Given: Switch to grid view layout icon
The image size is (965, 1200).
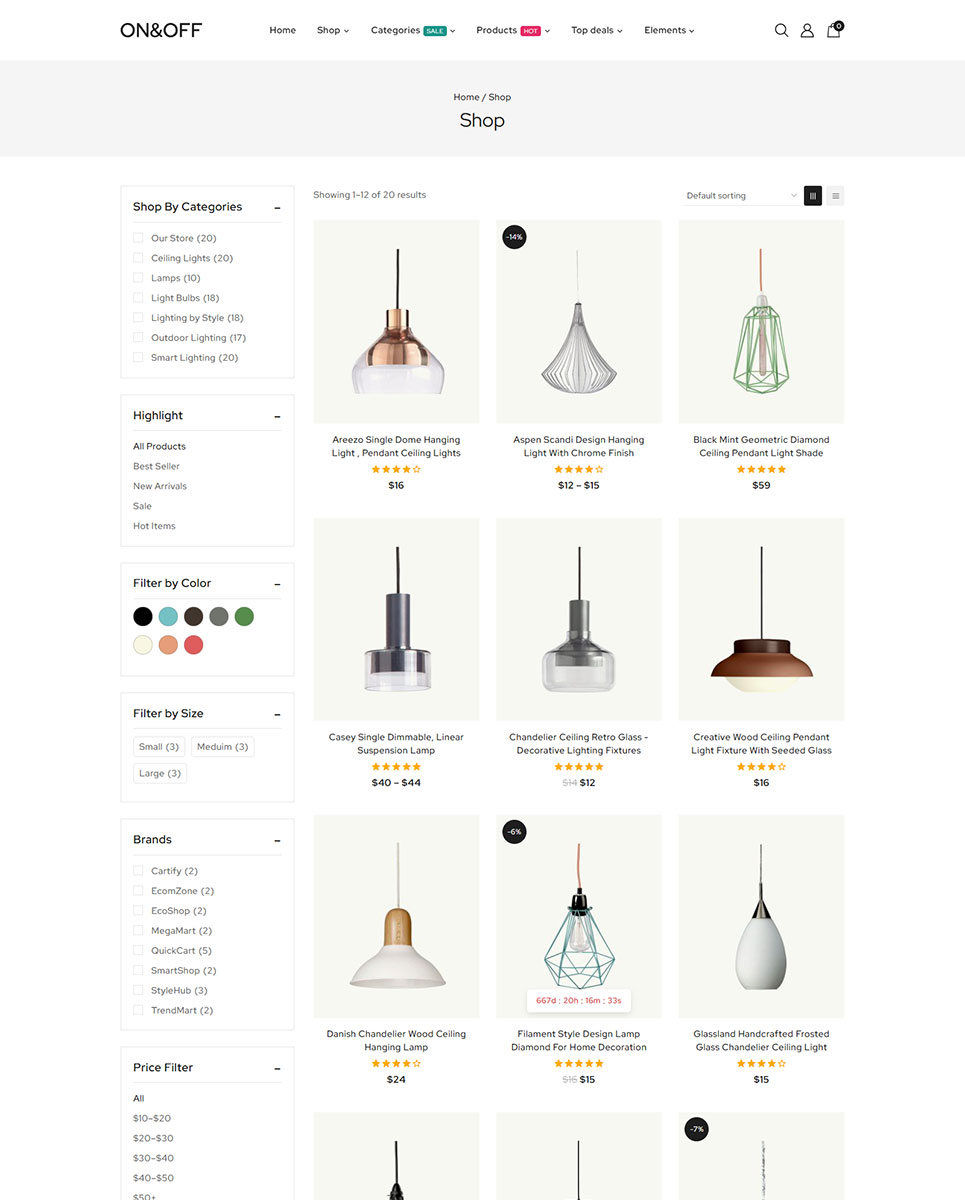Looking at the screenshot, I should tap(813, 196).
